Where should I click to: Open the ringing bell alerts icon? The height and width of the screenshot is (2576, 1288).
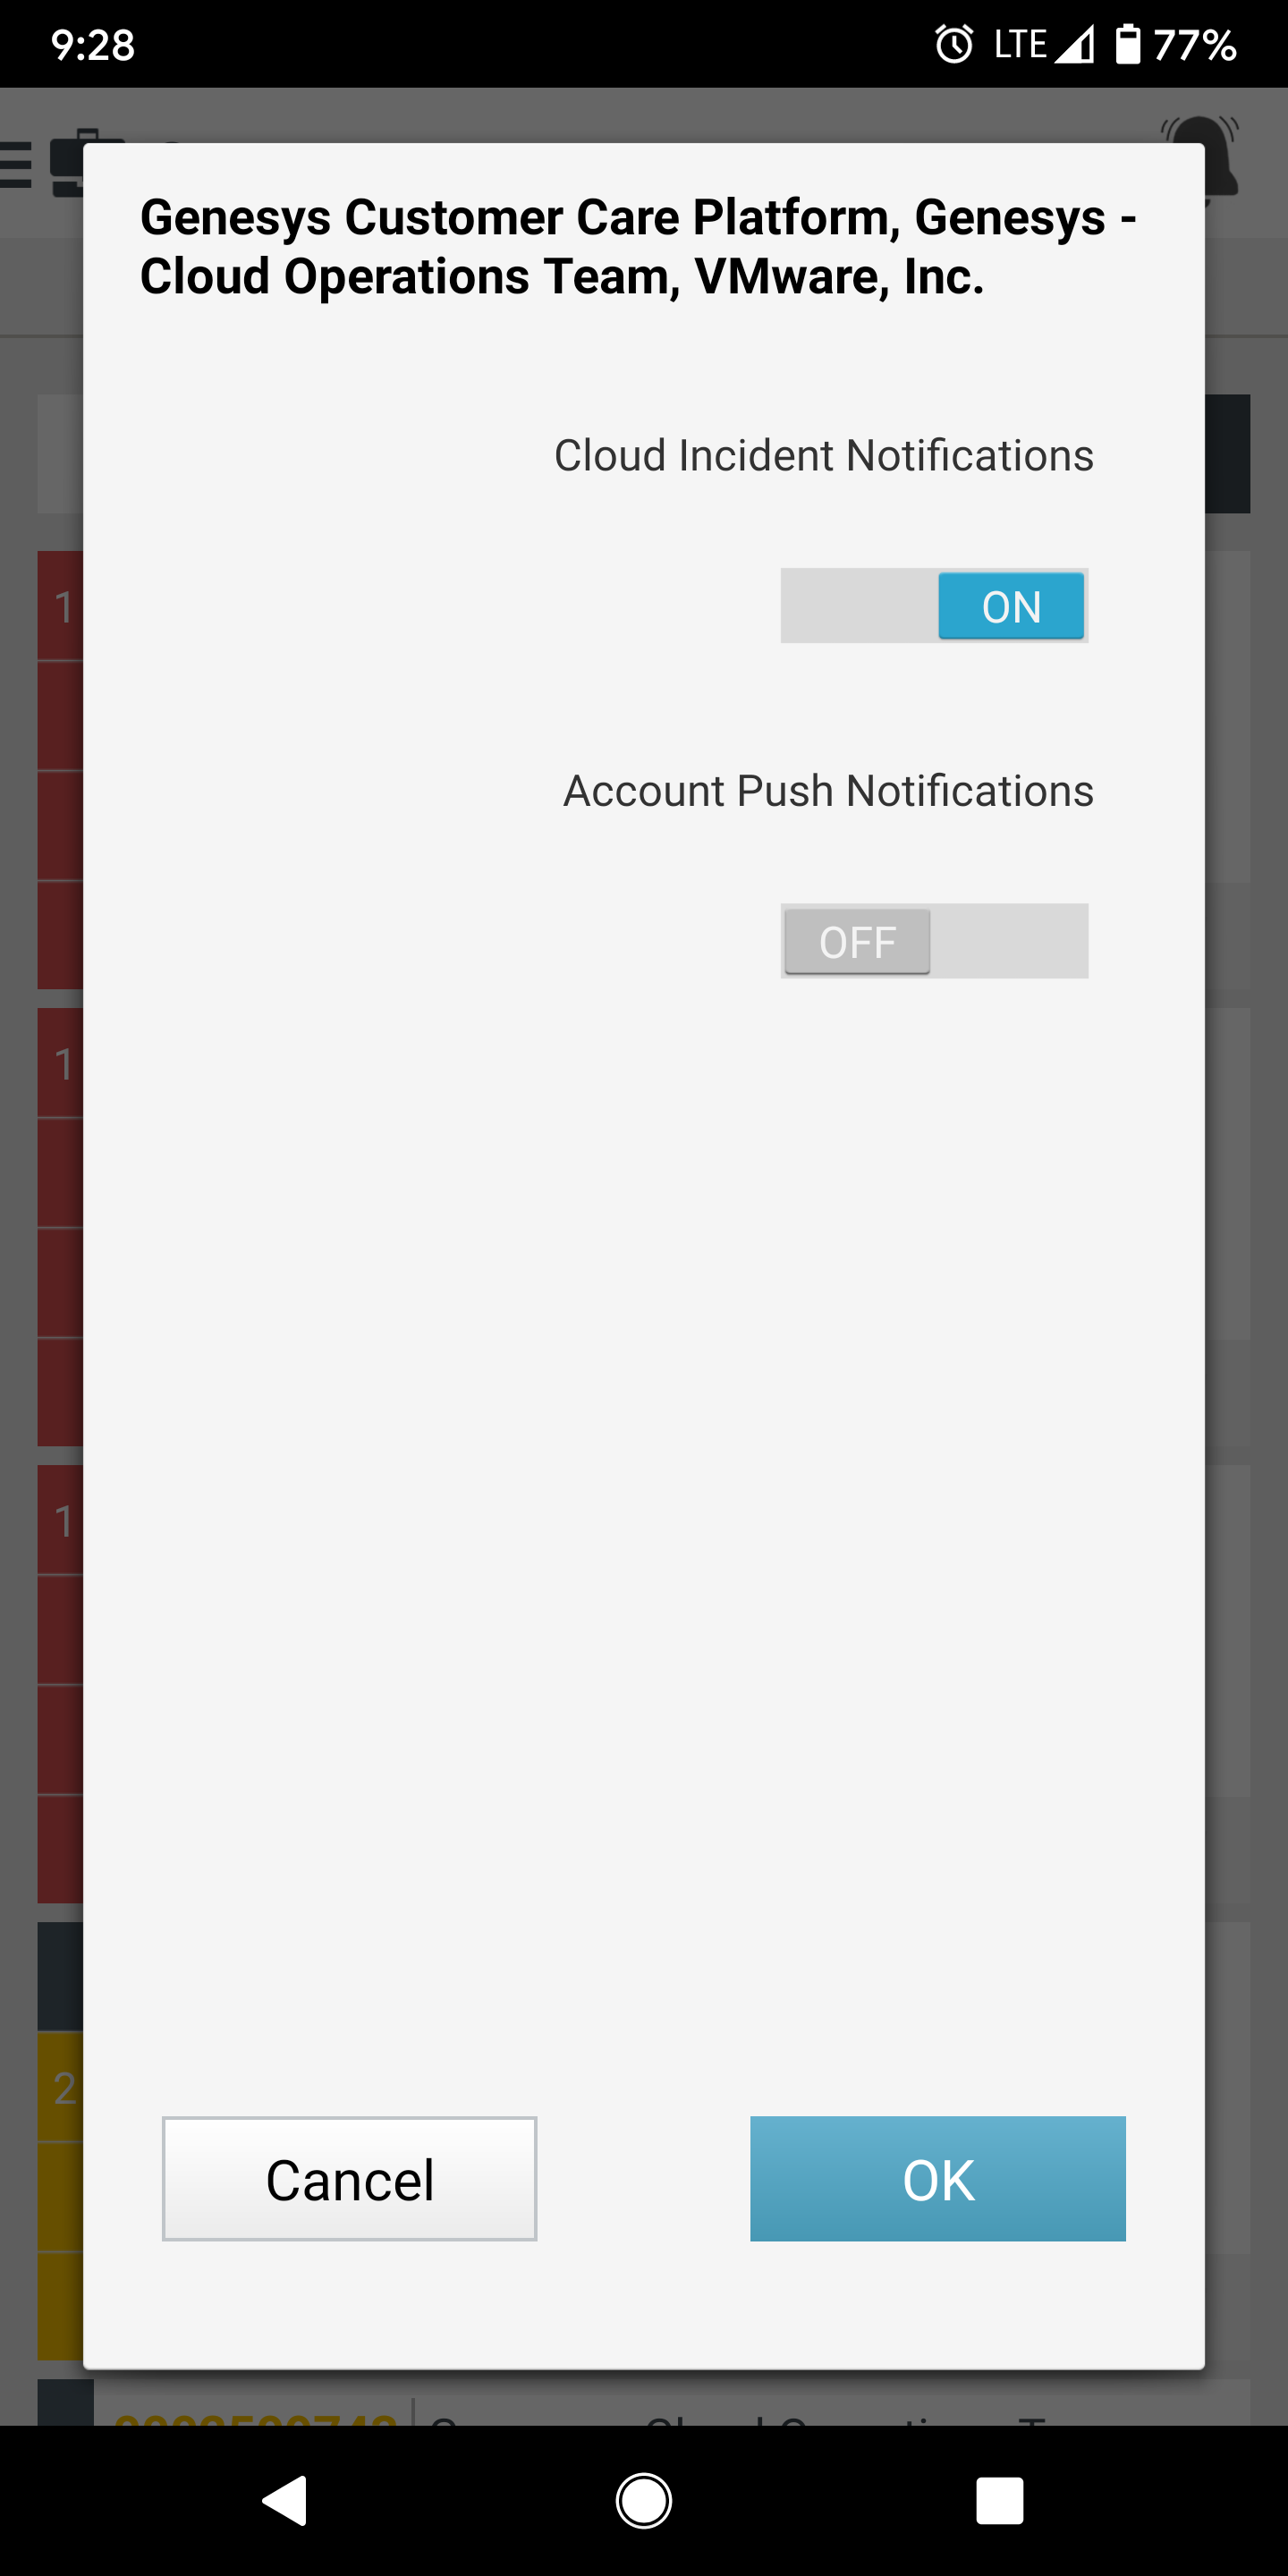[x=1222, y=160]
